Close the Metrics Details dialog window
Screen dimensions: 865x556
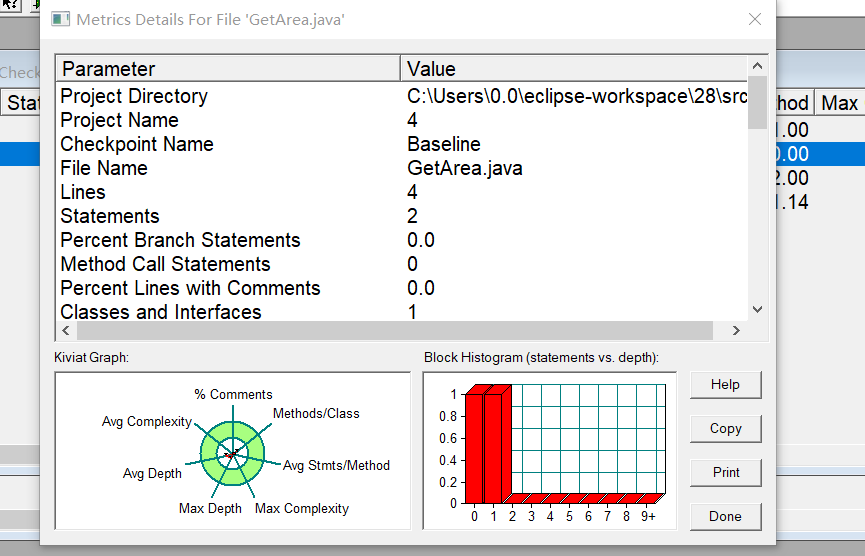pyautogui.click(x=755, y=19)
